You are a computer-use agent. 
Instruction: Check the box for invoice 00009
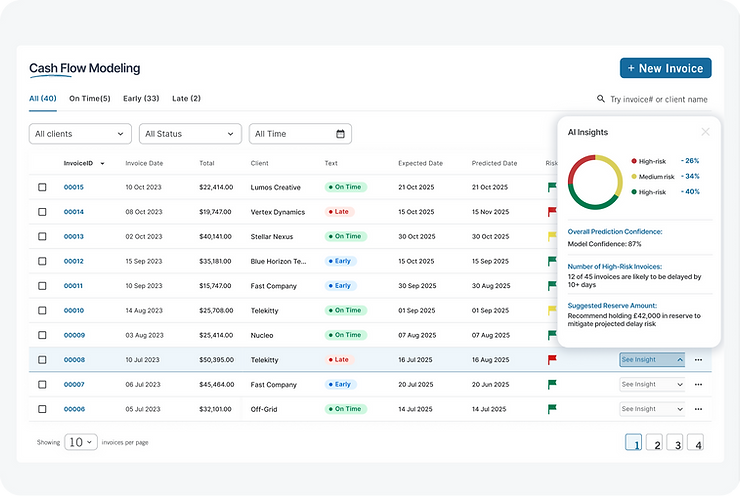42,335
